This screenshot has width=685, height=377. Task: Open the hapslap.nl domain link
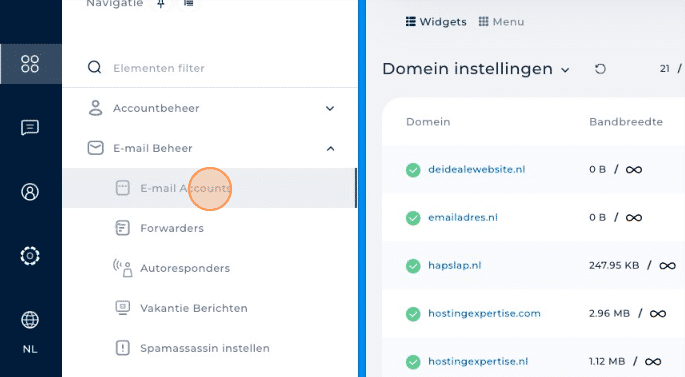click(x=454, y=266)
